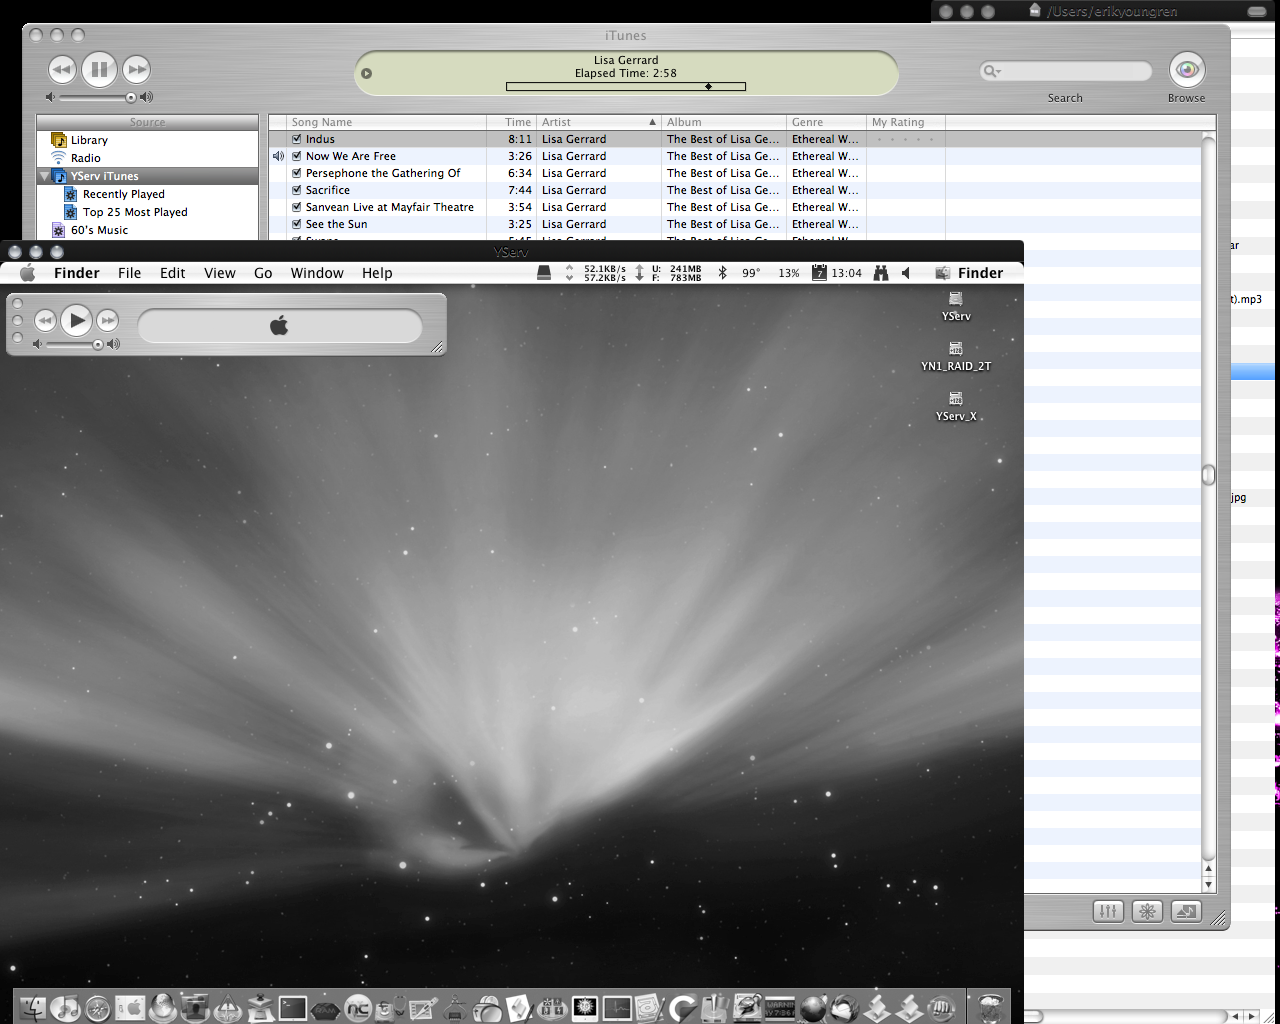
Task: Toggle the iTunes visualizer button
Action: click(x=1147, y=911)
